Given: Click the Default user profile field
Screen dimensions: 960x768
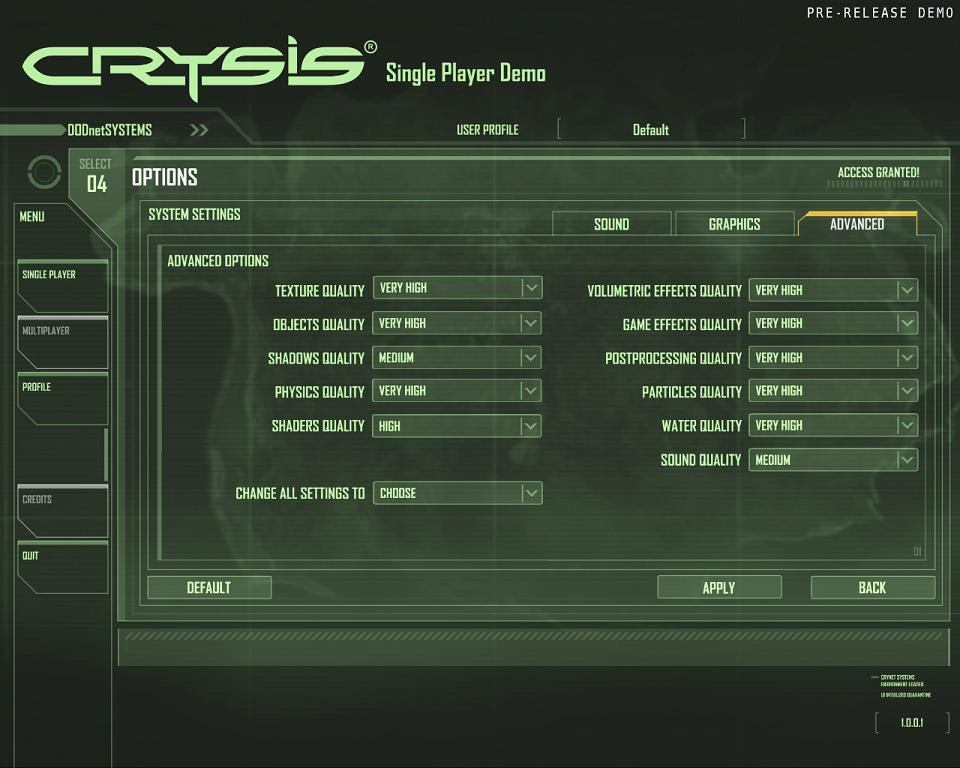Looking at the screenshot, I should click(651, 130).
